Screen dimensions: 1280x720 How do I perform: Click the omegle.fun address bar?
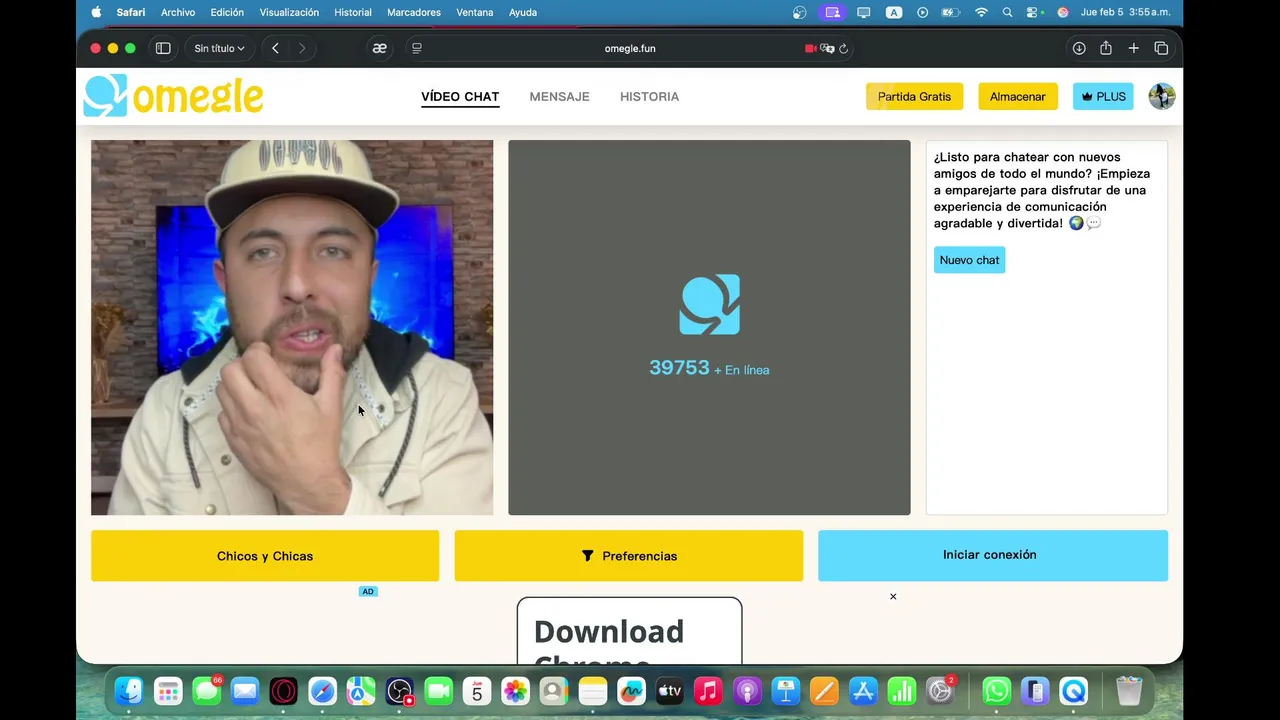point(630,48)
